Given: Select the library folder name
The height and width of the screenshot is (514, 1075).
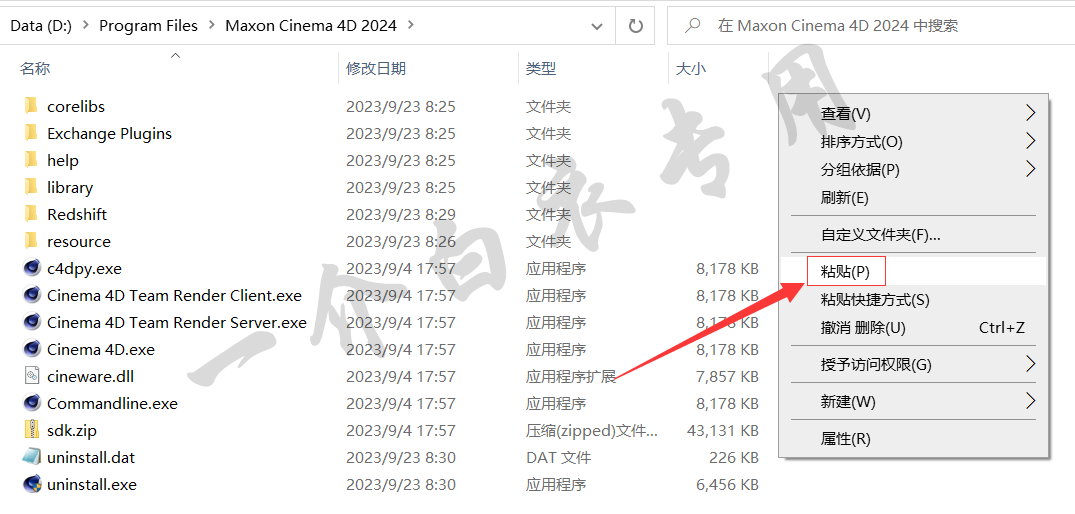Looking at the screenshot, I should coord(70,187).
